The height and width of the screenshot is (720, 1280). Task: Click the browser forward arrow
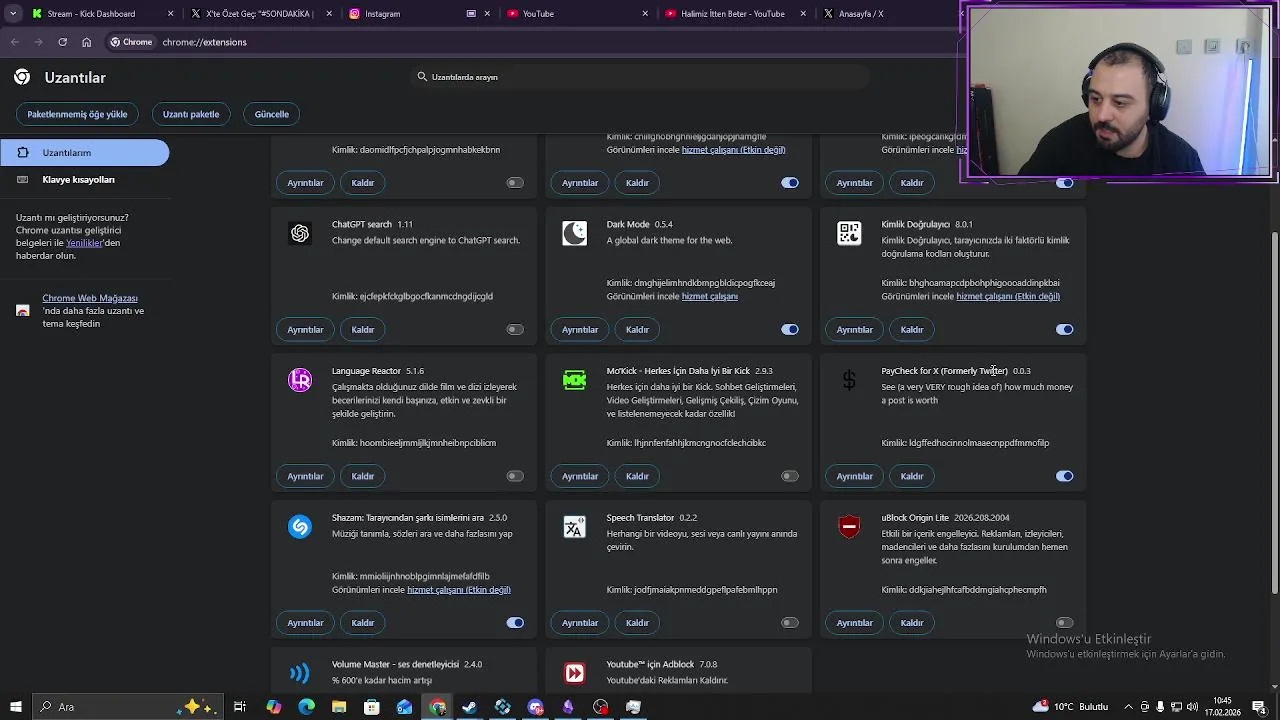[x=38, y=42]
